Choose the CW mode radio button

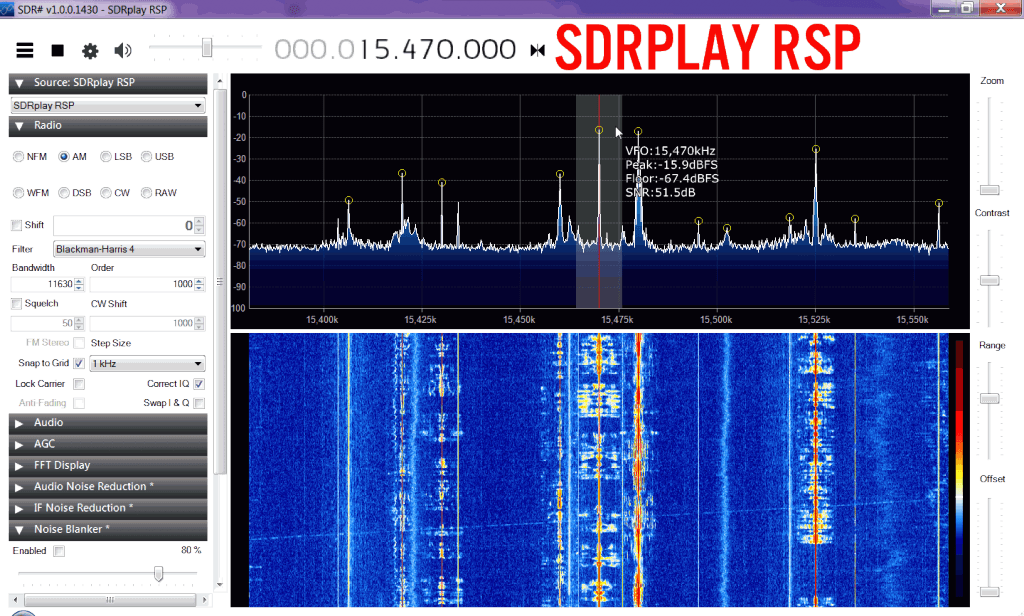point(105,193)
